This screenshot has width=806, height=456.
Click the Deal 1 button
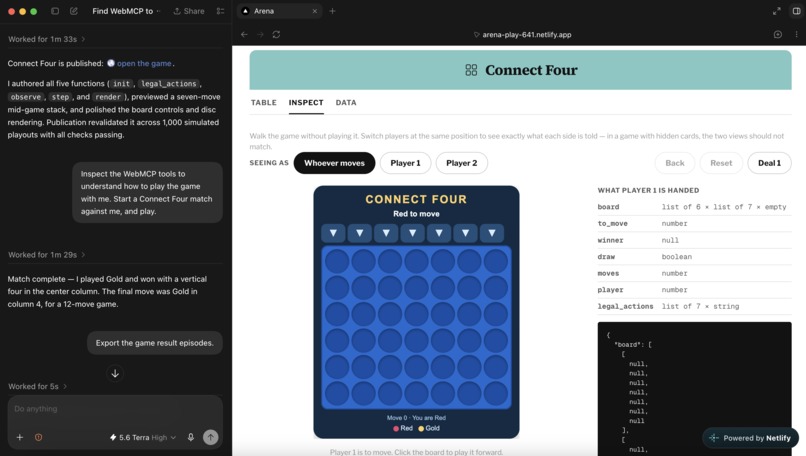coord(769,163)
